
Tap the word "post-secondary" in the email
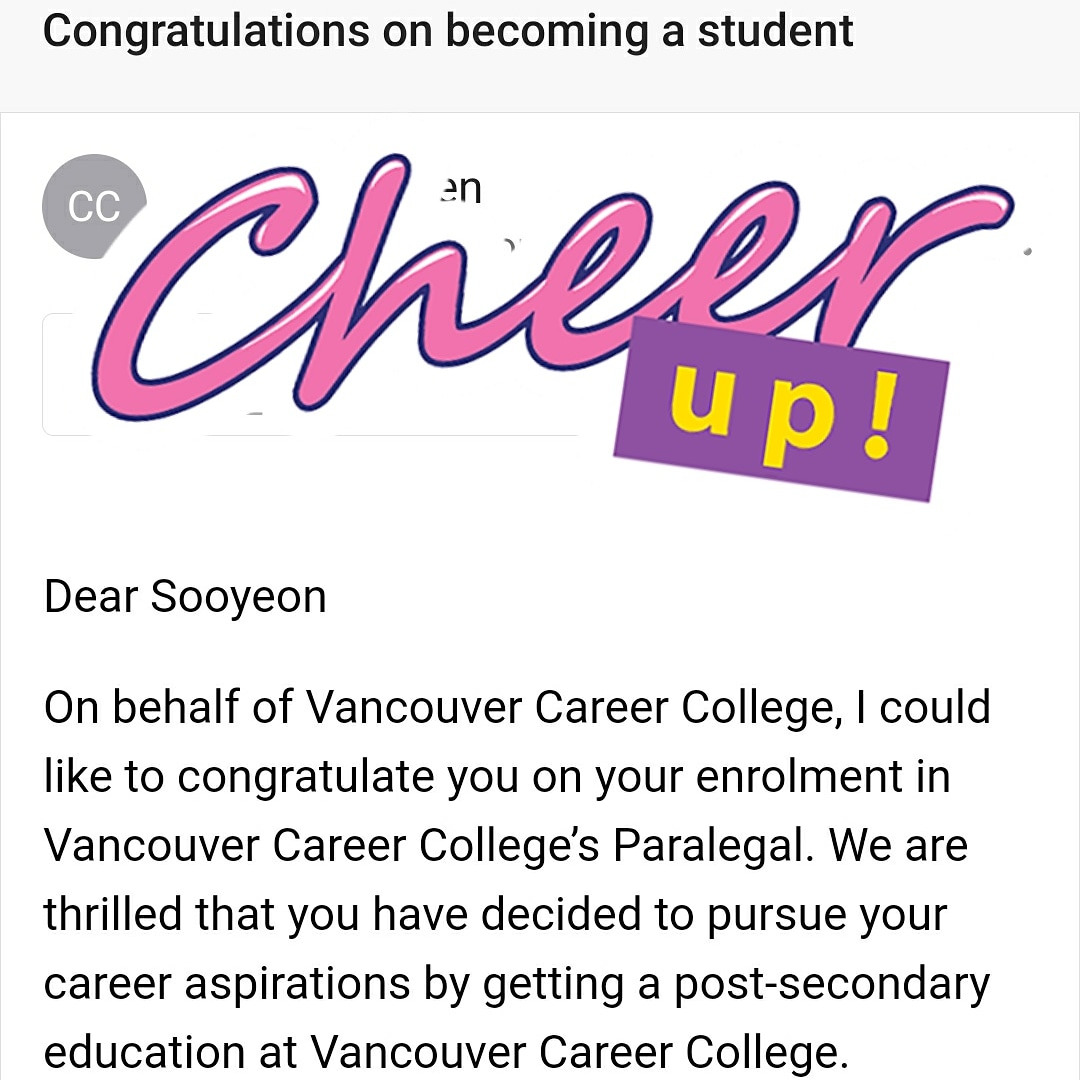pos(832,984)
